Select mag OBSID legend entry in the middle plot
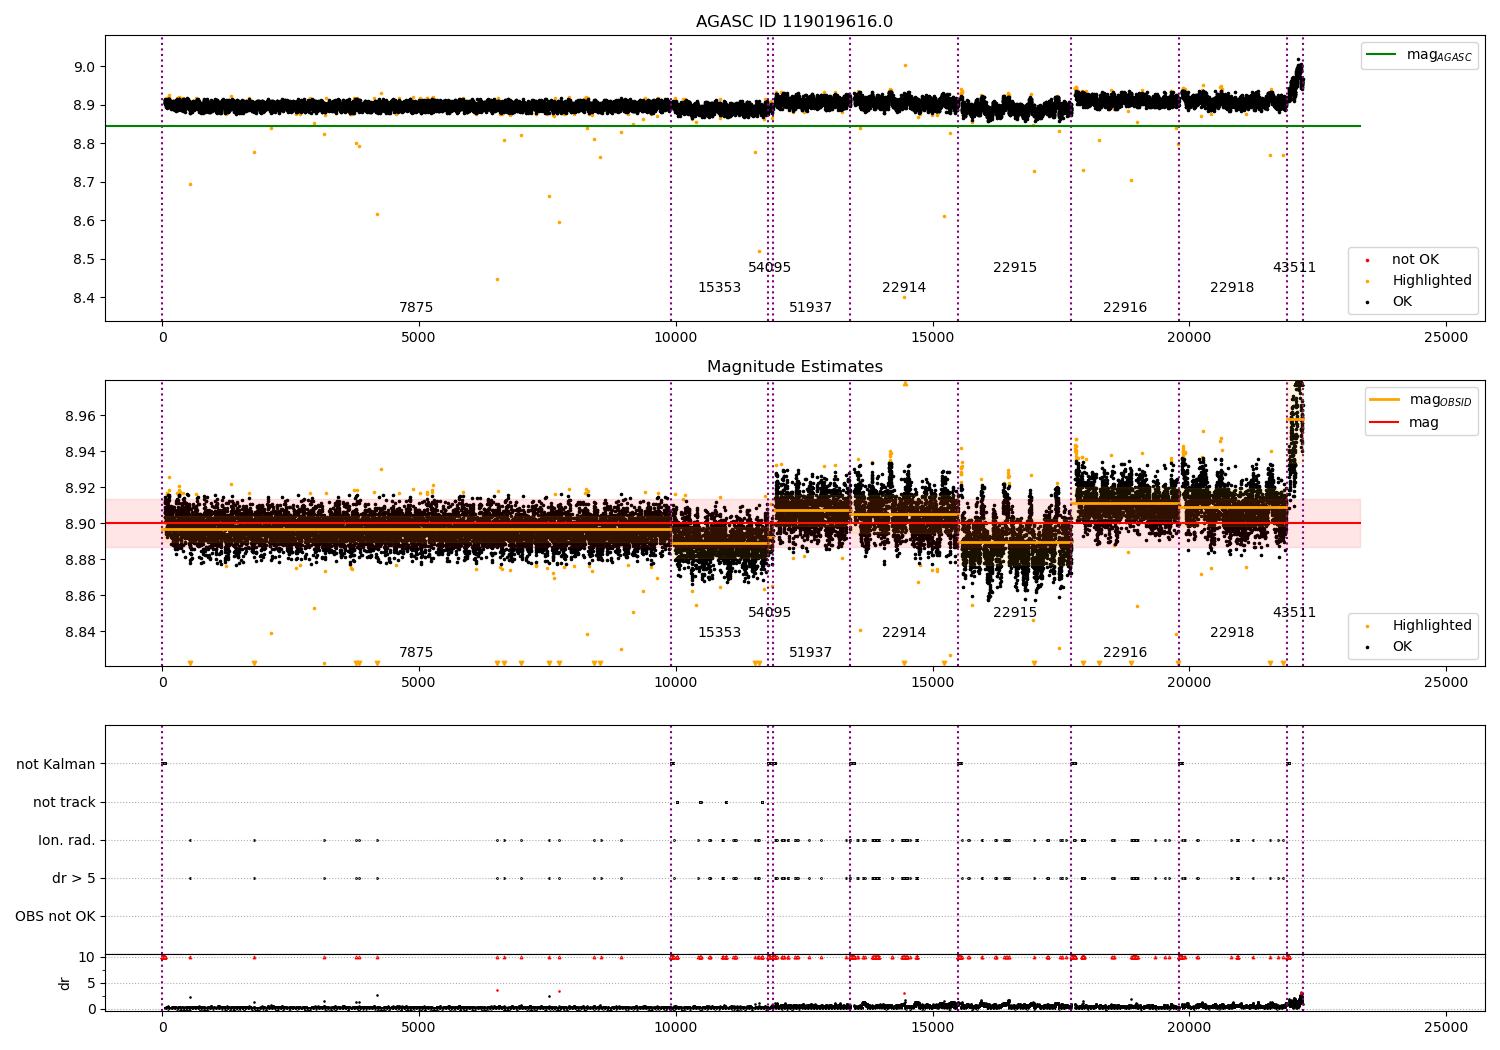The height and width of the screenshot is (1050, 1500). coord(1422,400)
